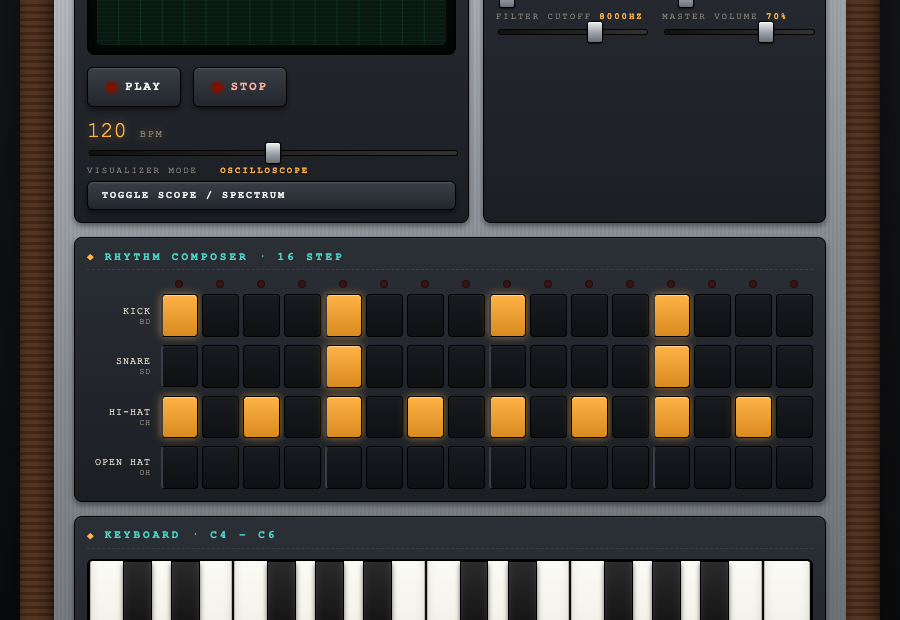Screen dimensions: 900x620
Task: Disable Hi-Hat step 7
Action: (x=425, y=417)
